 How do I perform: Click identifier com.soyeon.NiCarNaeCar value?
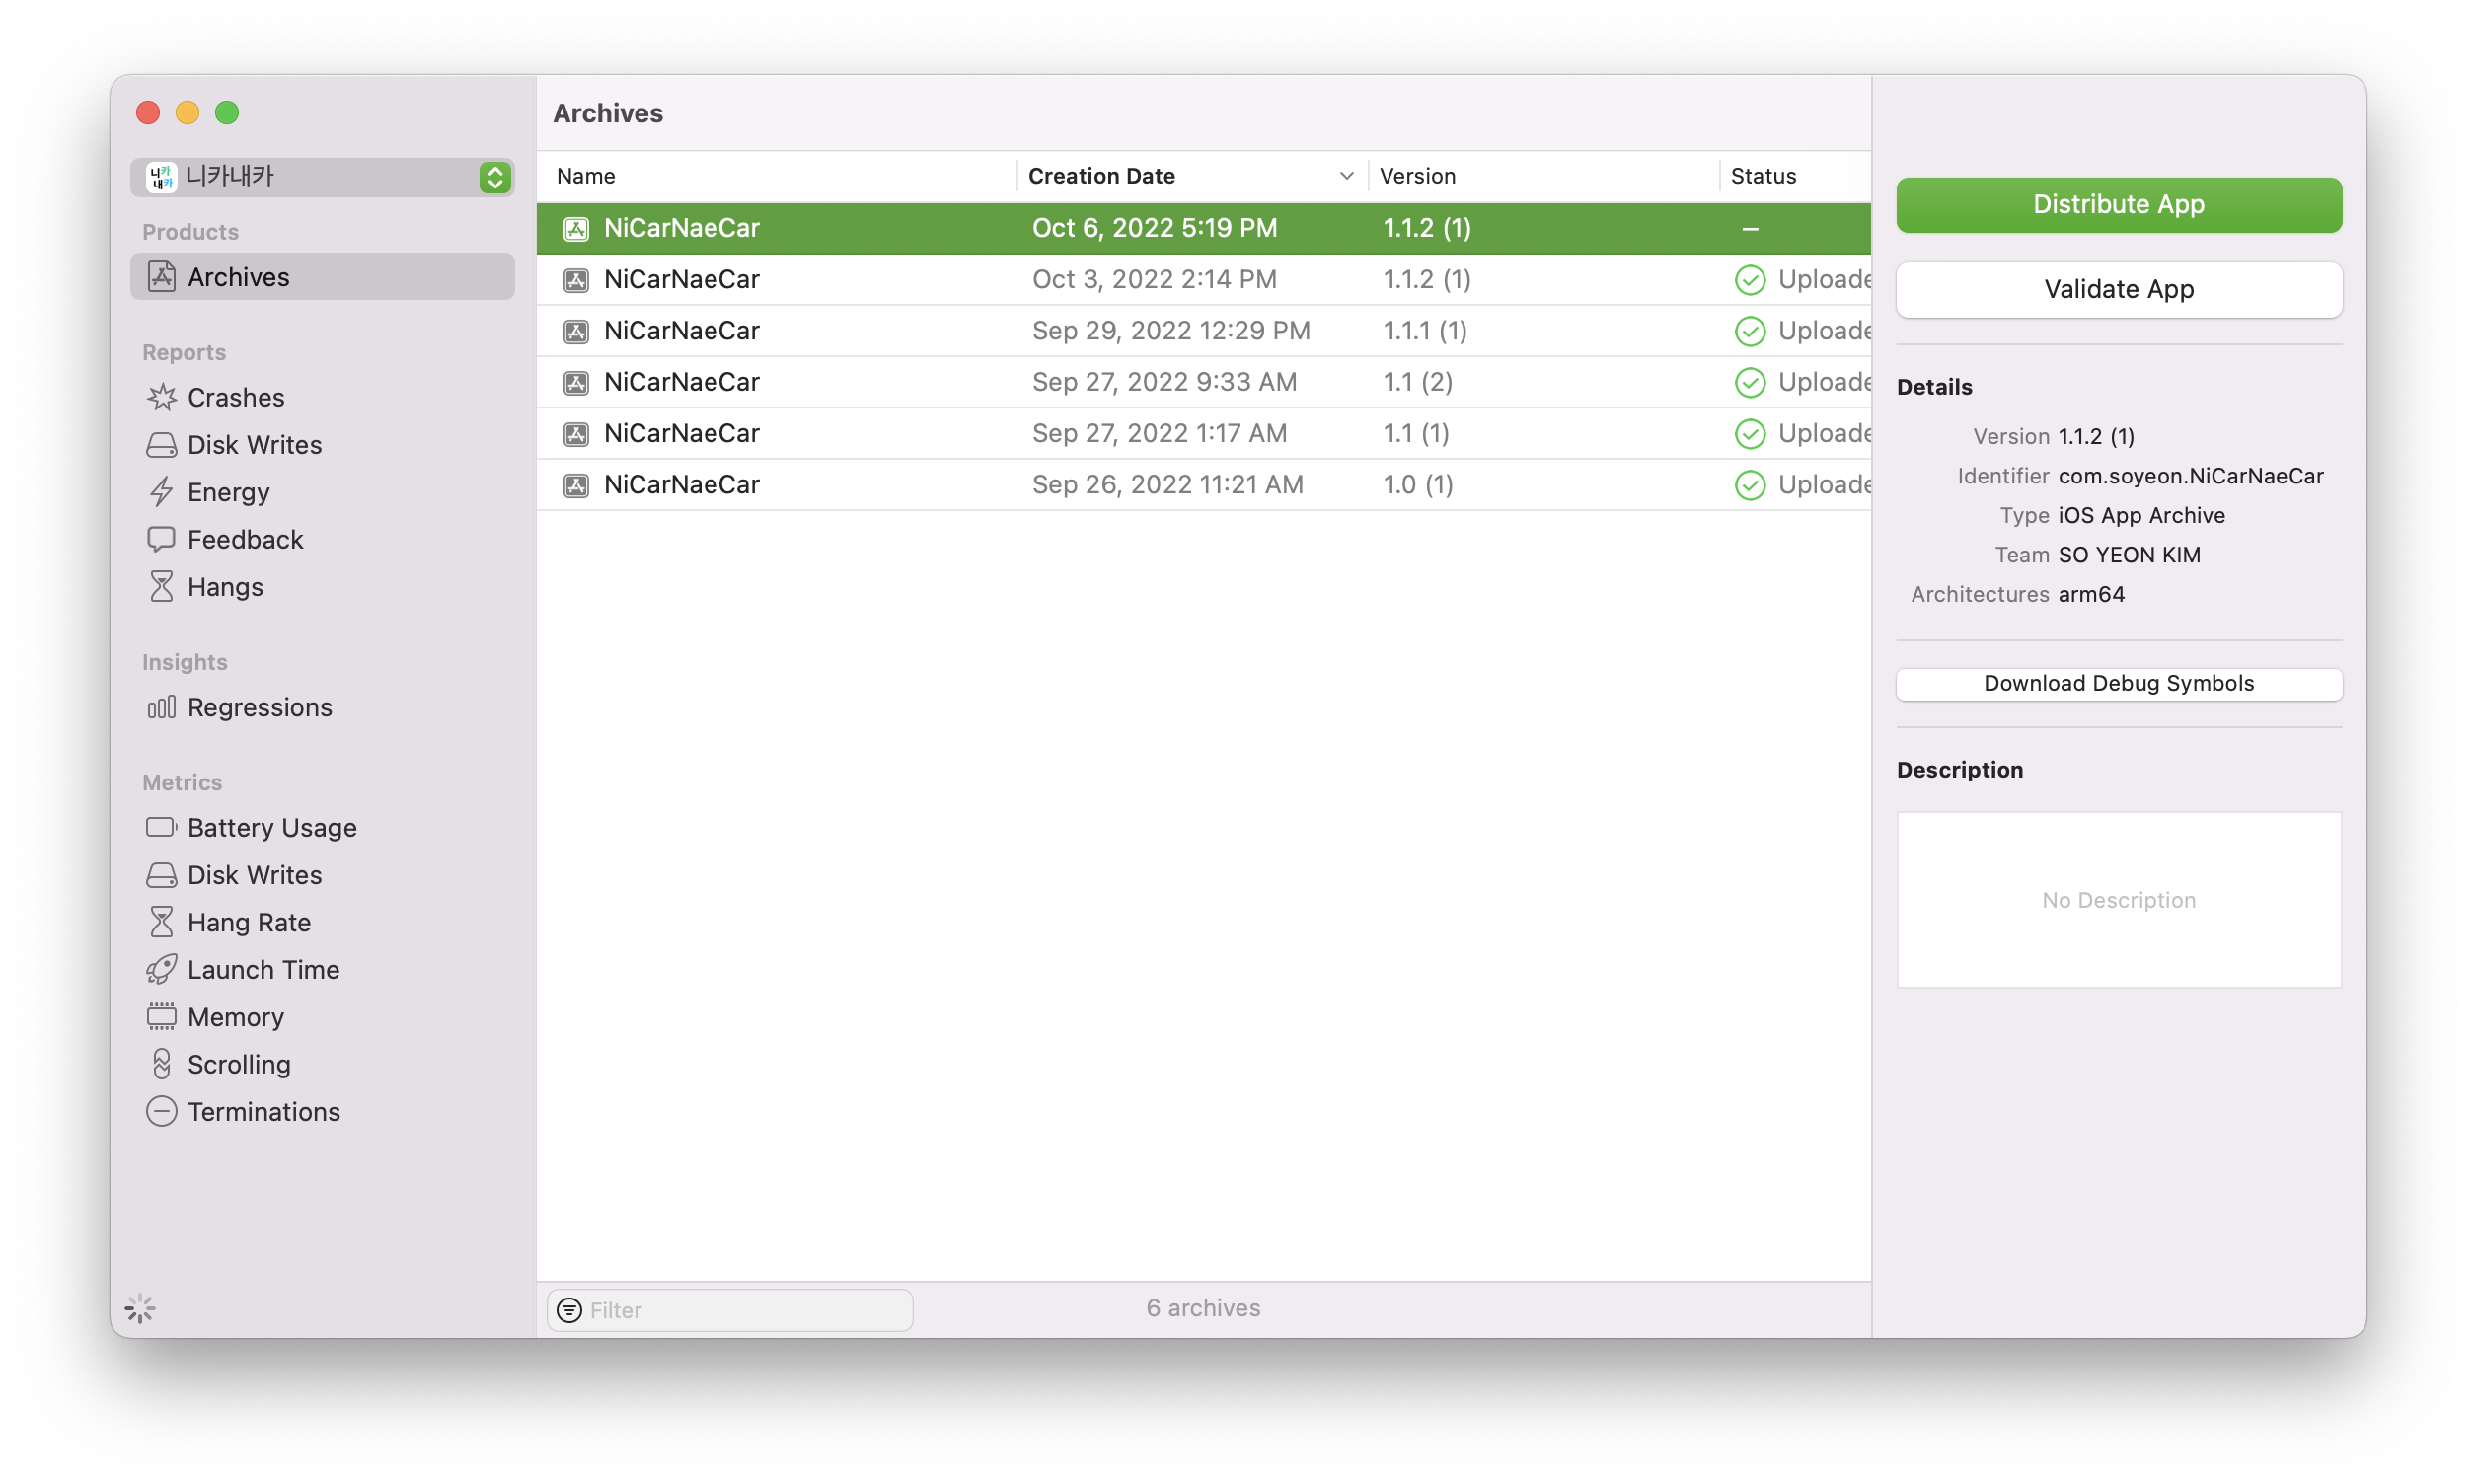[2190, 476]
